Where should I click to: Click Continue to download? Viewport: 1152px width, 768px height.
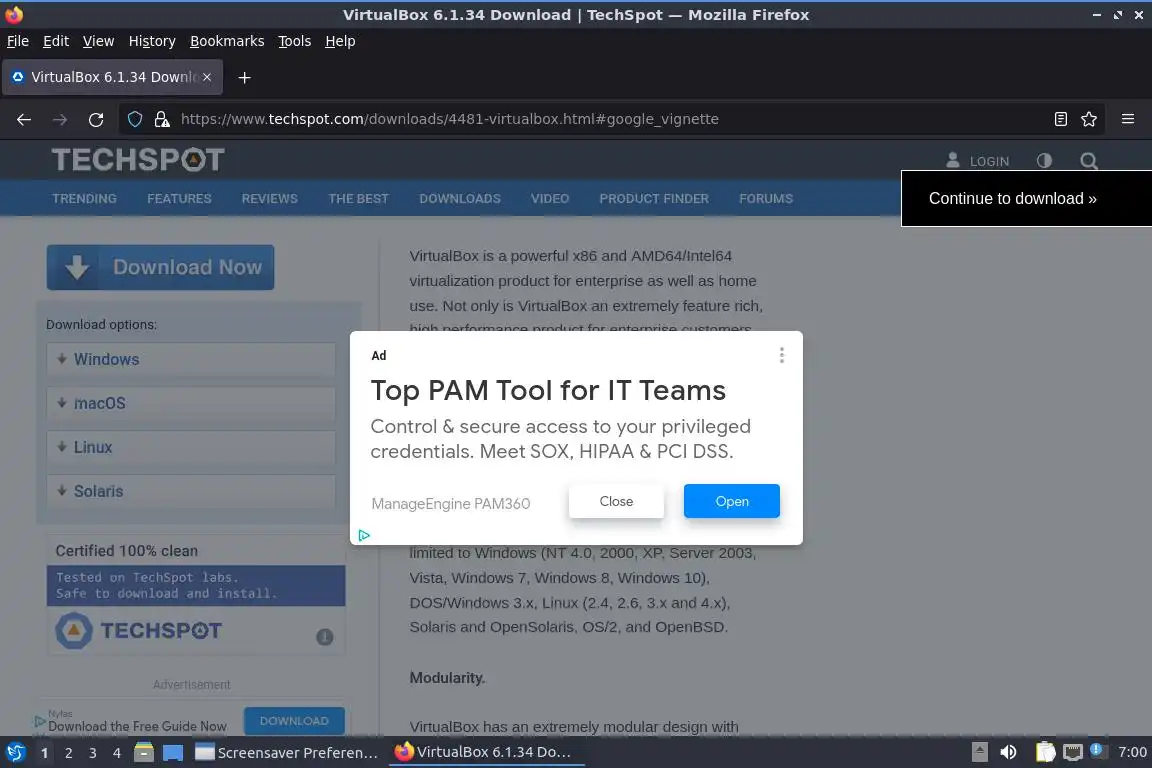(1026, 198)
